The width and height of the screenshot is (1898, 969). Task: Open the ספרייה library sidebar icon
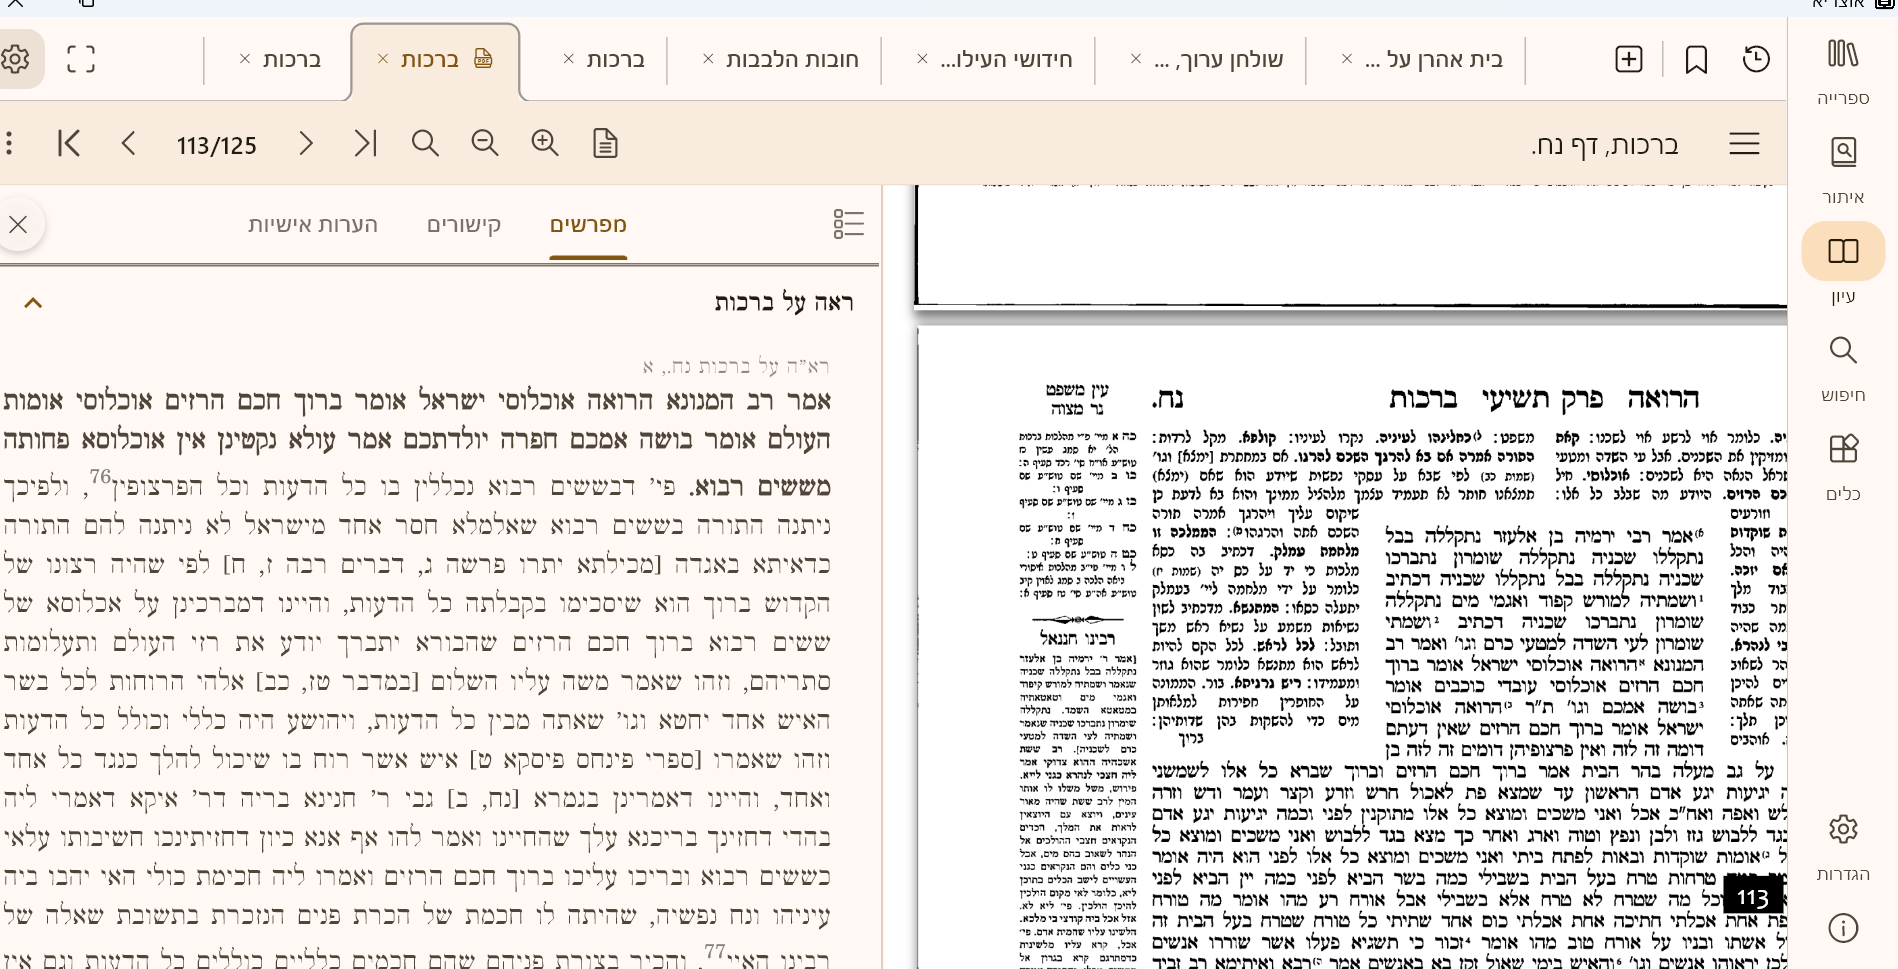click(1842, 55)
